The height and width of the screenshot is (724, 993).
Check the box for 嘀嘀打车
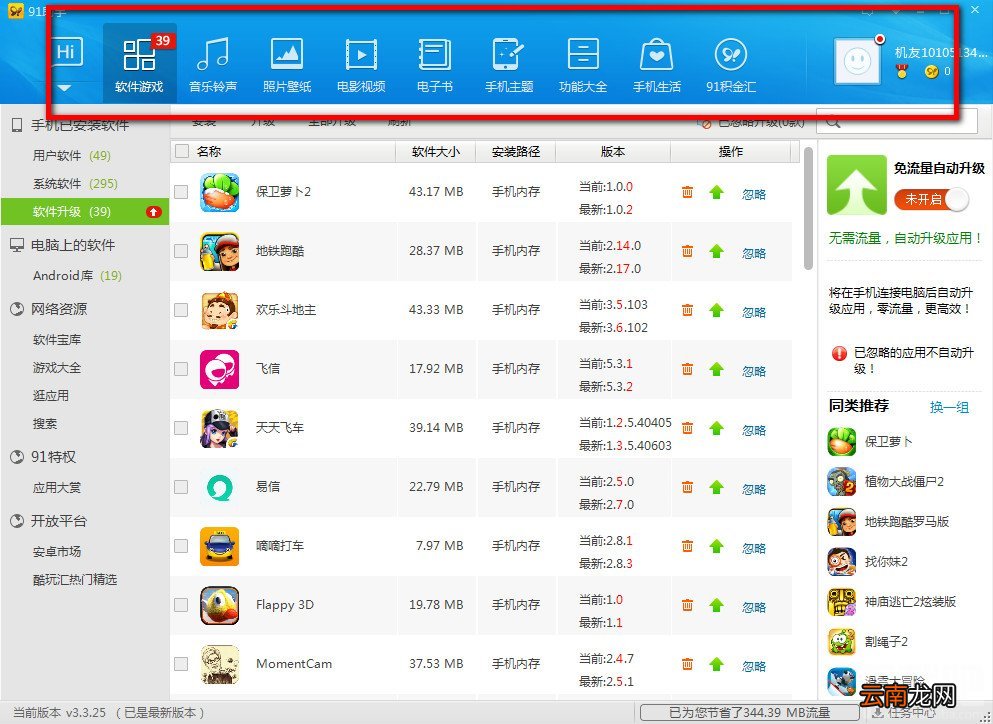point(181,545)
